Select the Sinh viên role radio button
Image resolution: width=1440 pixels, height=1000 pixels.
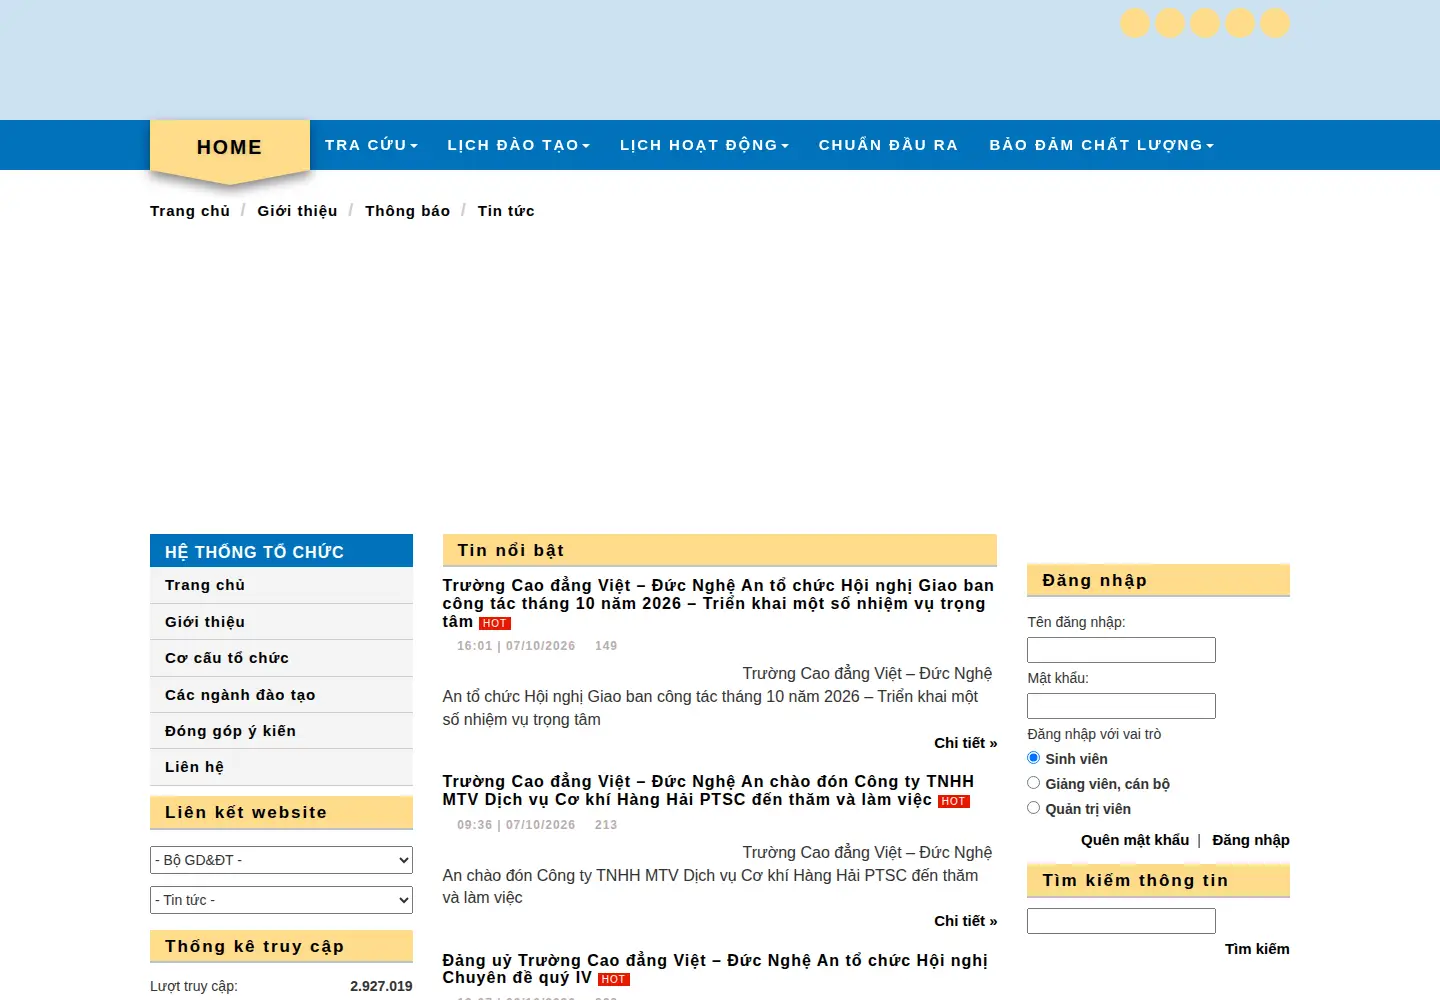[x=1034, y=758]
